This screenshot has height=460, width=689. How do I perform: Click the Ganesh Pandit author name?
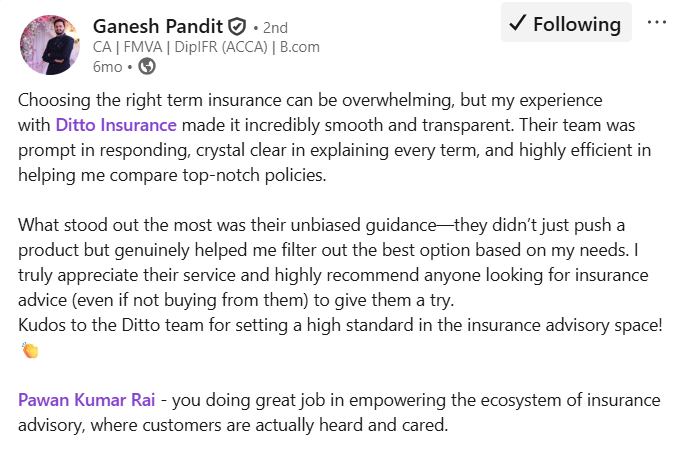(157, 25)
